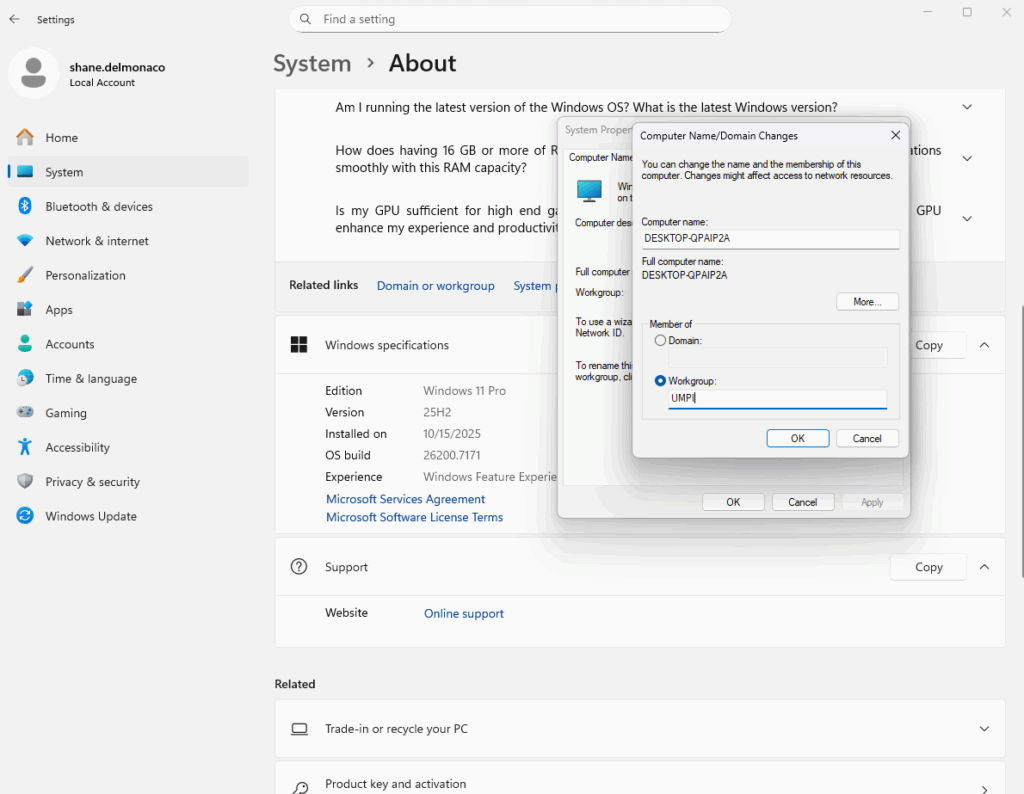
Task: Click the More... button
Action: [x=867, y=301]
